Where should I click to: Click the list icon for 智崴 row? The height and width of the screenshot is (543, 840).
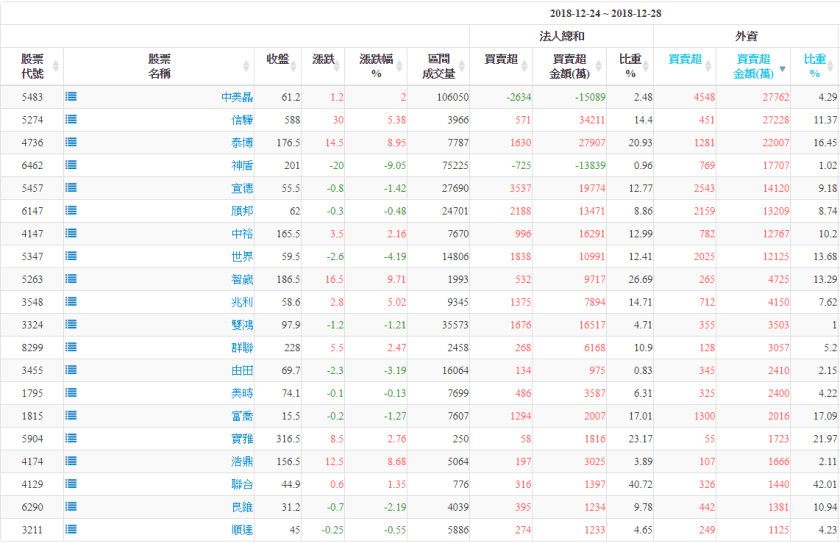coord(71,279)
